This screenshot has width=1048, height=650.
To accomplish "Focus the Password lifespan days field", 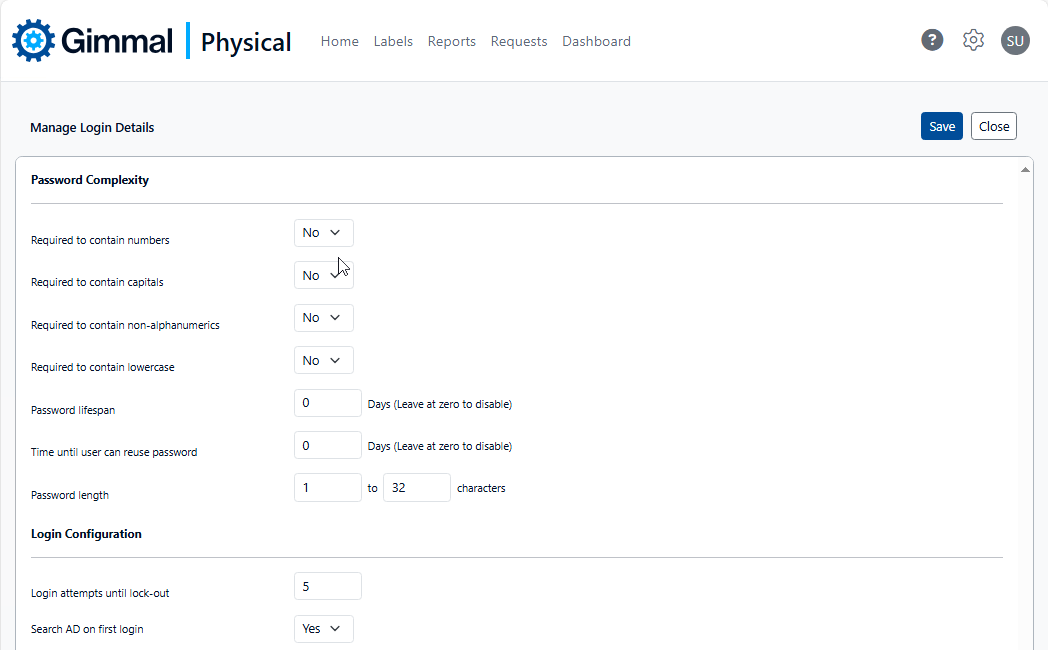I will coord(328,403).
